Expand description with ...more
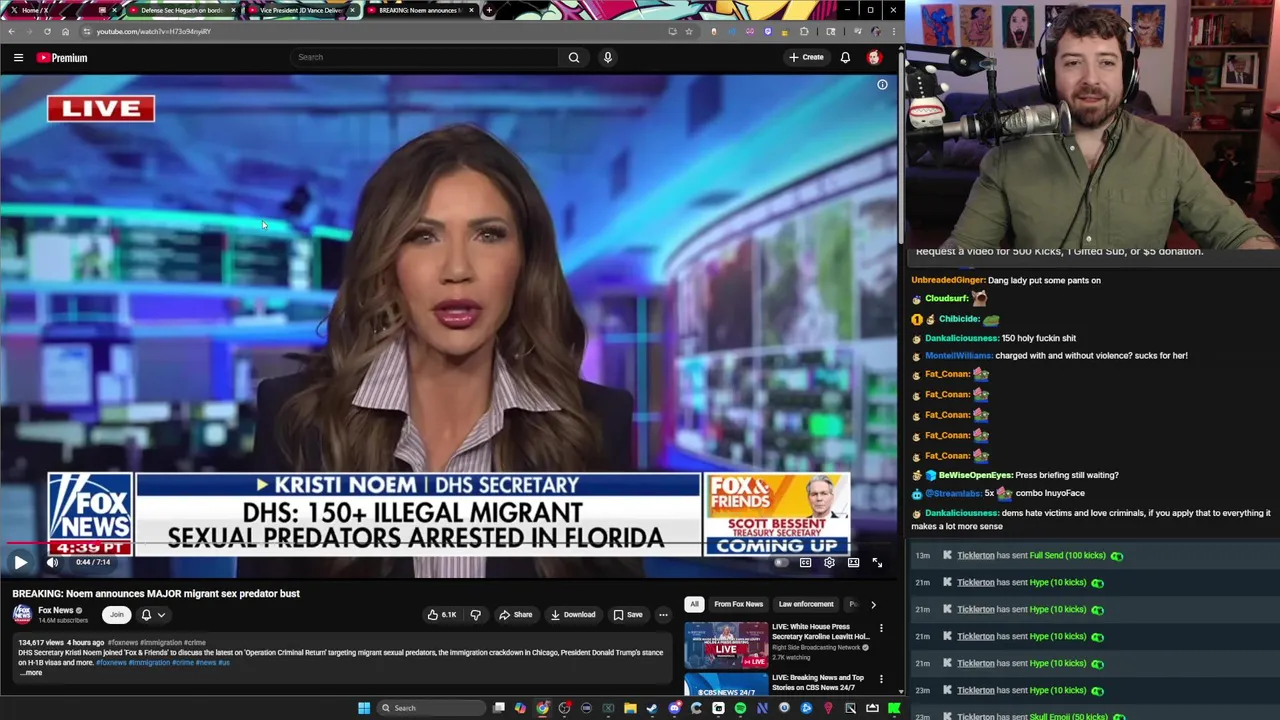Image resolution: width=1280 pixels, height=720 pixels. (x=31, y=673)
